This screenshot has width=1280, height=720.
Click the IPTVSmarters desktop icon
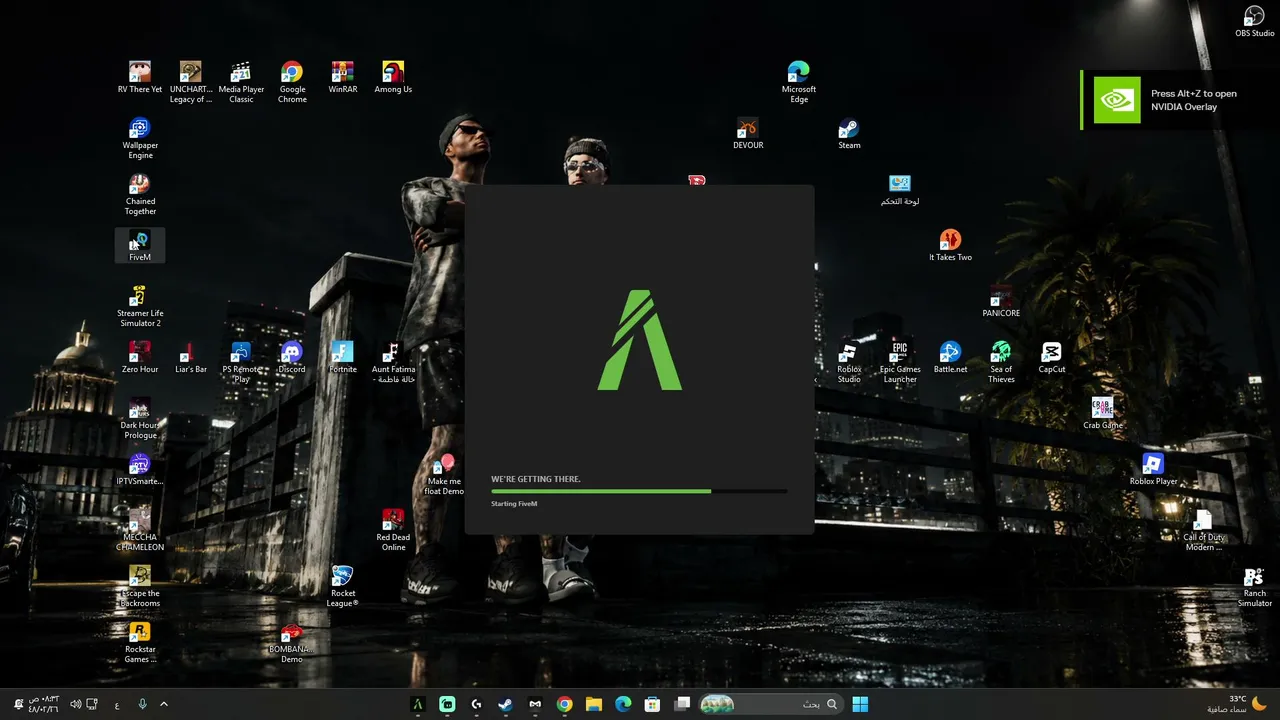tap(140, 469)
